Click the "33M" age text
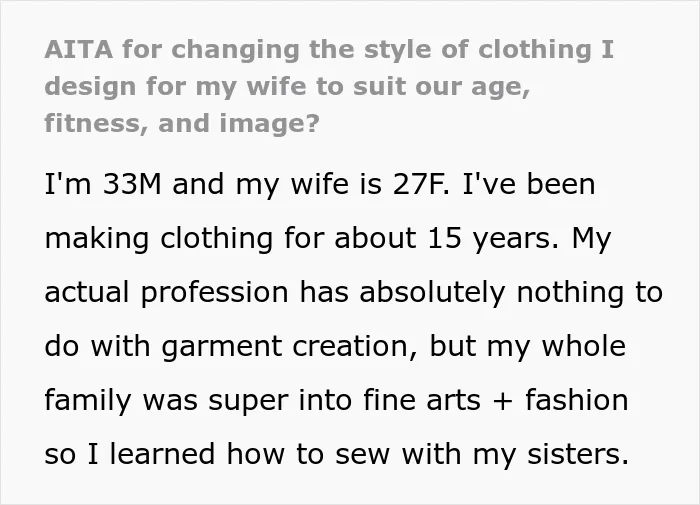Image resolution: width=700 pixels, height=505 pixels. click(132, 184)
